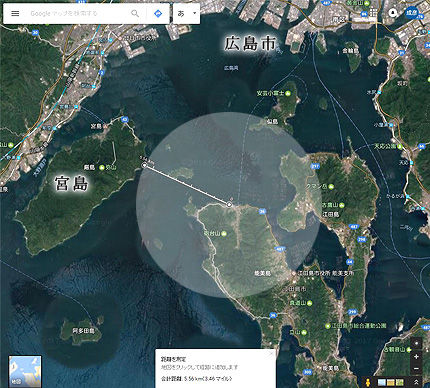Click the route 43 road shield on Miyajima

click(125, 119)
